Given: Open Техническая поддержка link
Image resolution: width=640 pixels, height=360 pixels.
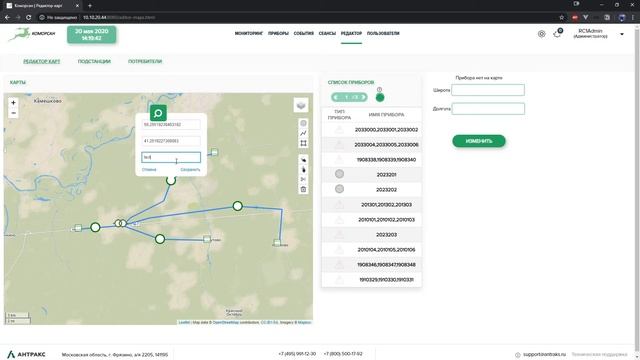Looking at the screenshot, I should (599, 354).
